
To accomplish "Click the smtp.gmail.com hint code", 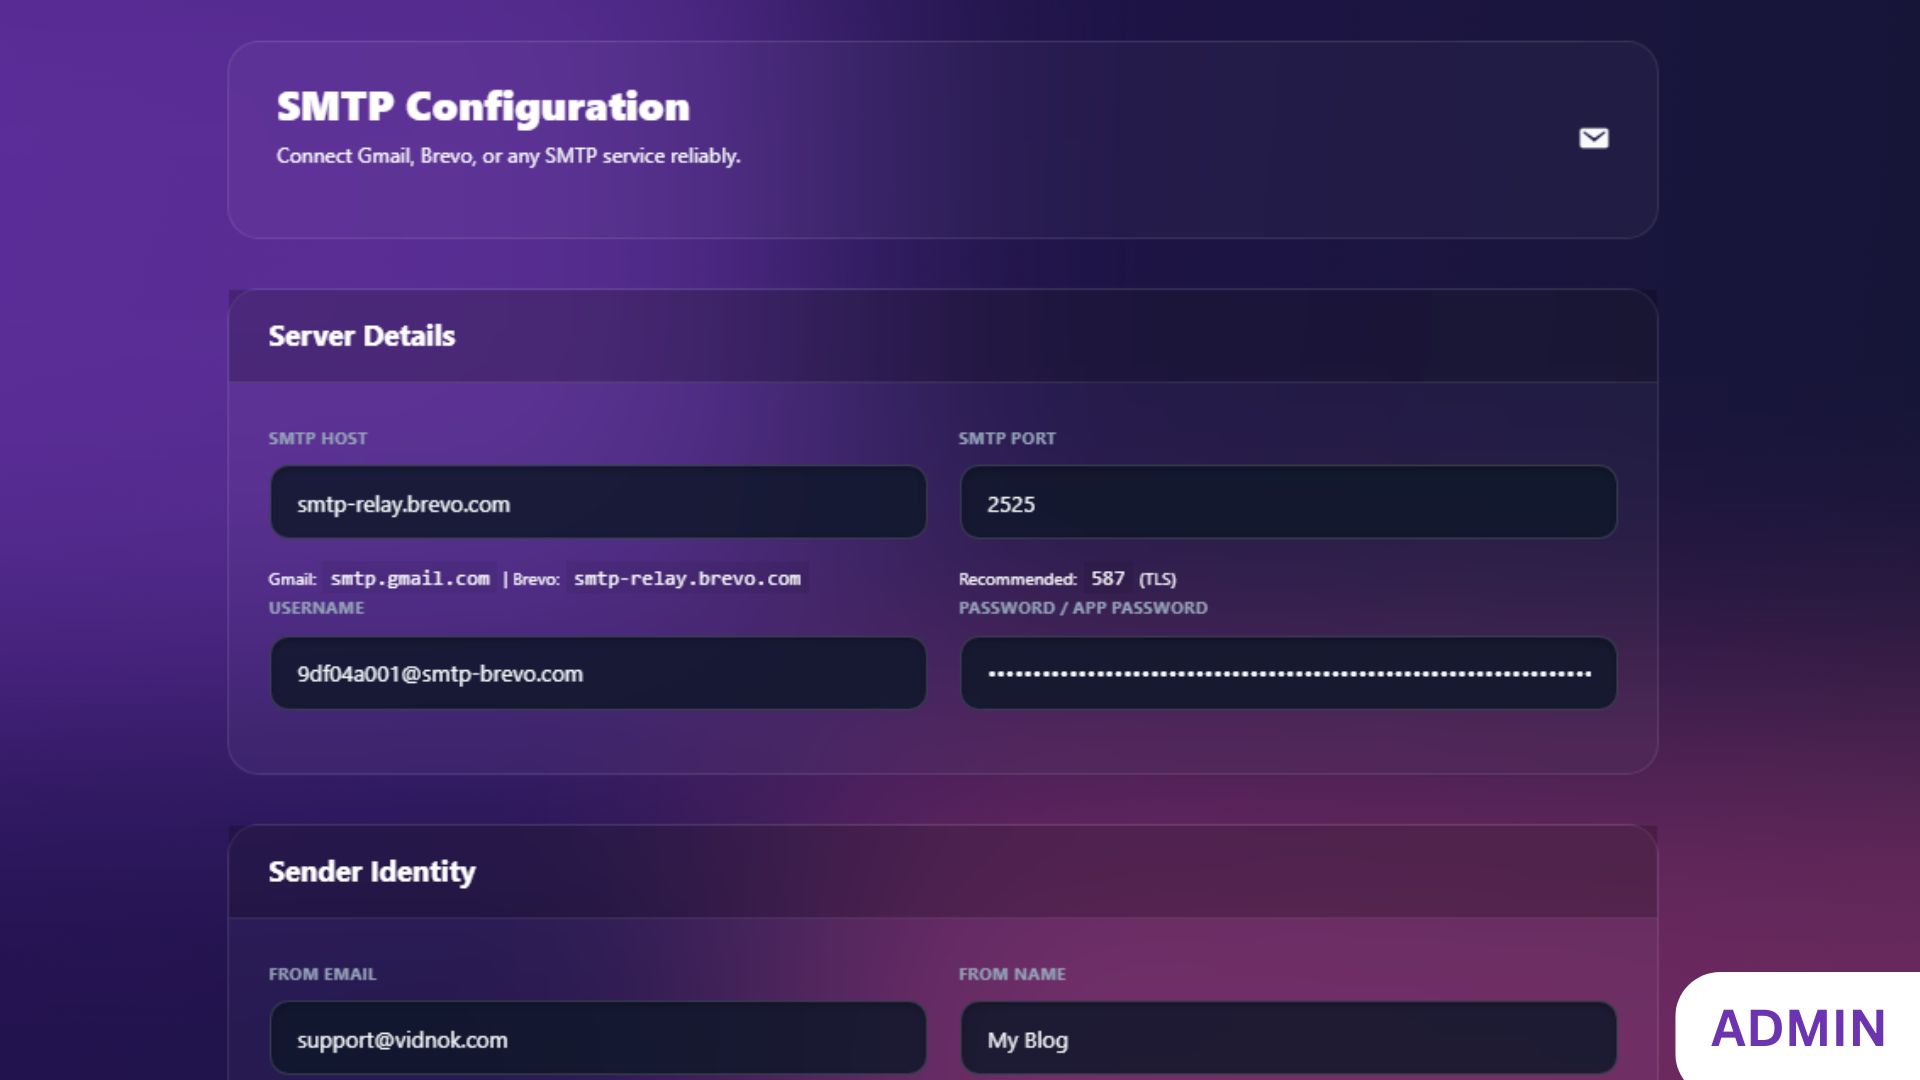I will pos(410,579).
